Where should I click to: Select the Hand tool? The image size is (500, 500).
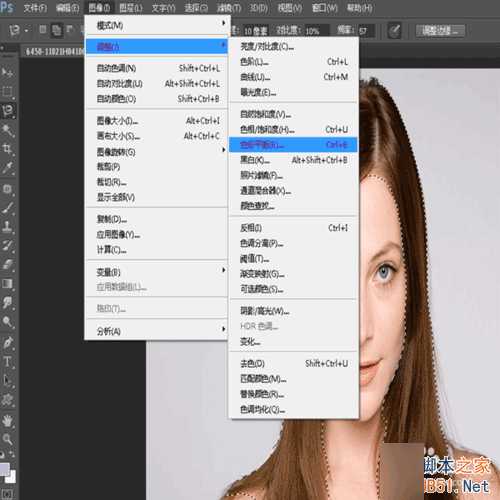(7, 421)
